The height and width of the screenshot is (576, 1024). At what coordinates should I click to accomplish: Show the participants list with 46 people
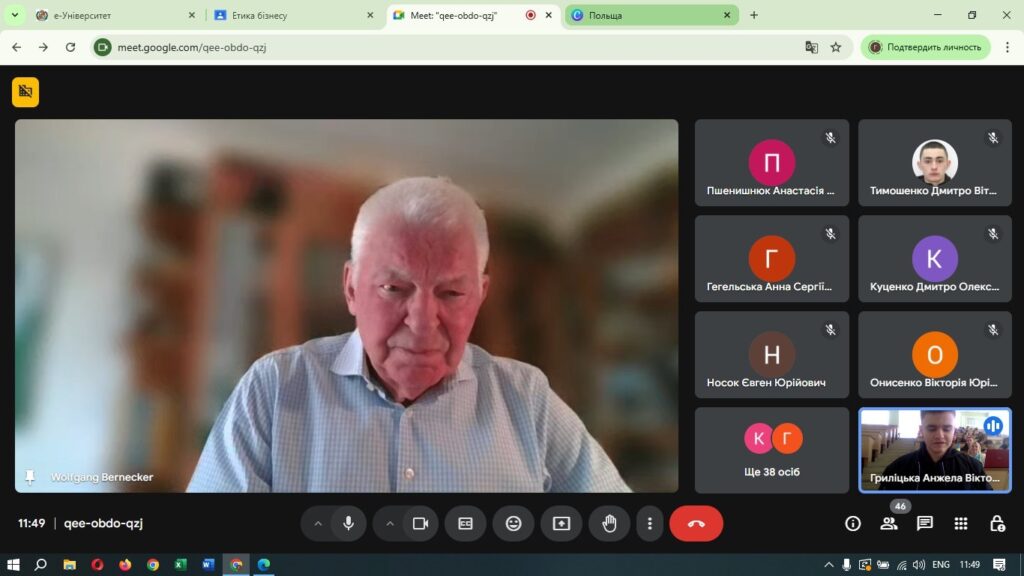(889, 523)
